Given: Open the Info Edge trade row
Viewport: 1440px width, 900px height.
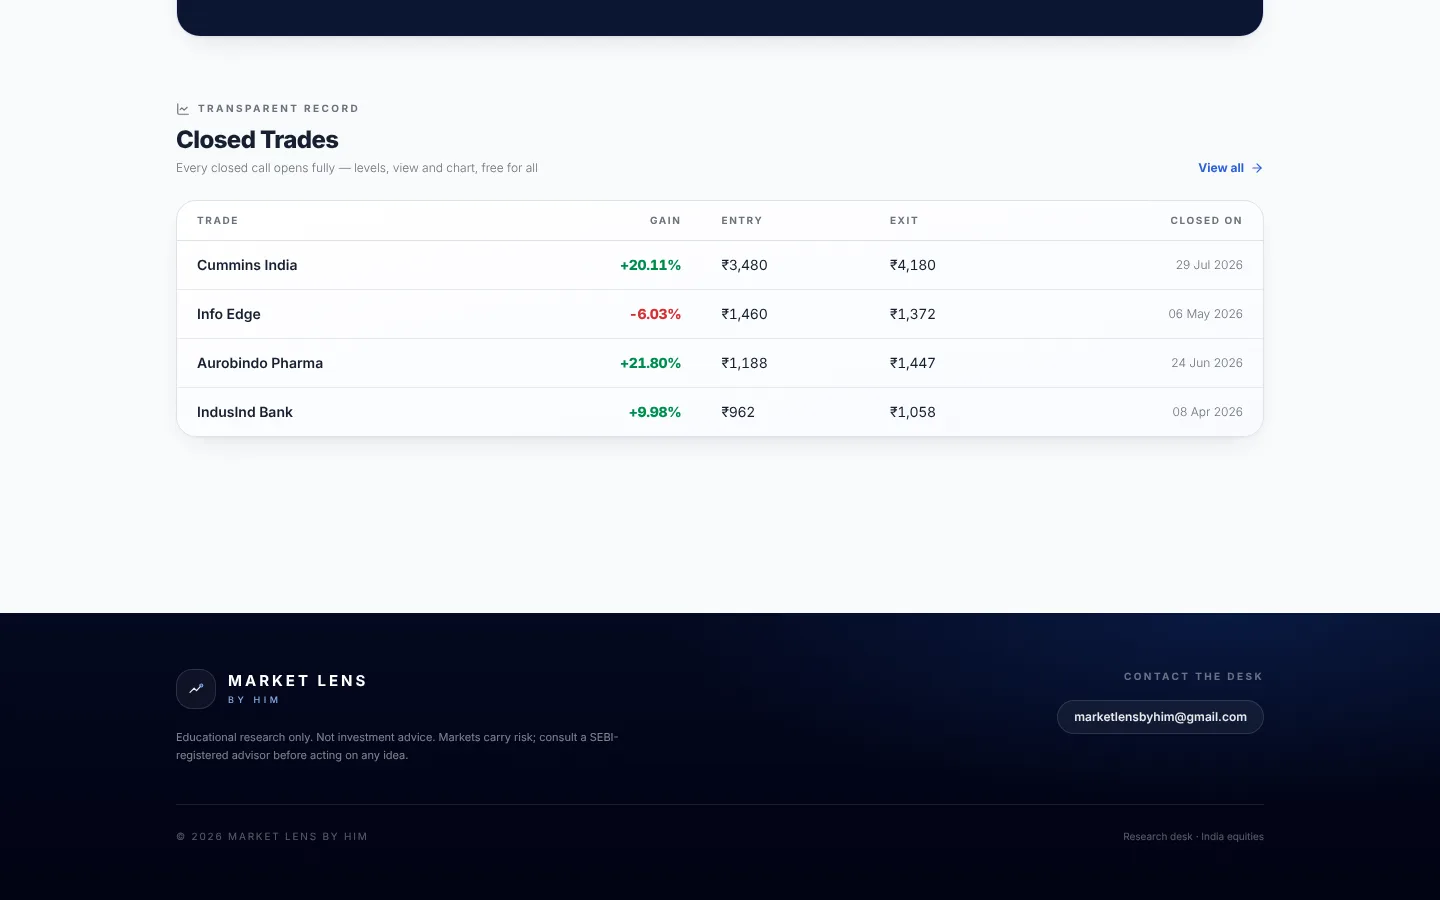Looking at the screenshot, I should click(720, 314).
